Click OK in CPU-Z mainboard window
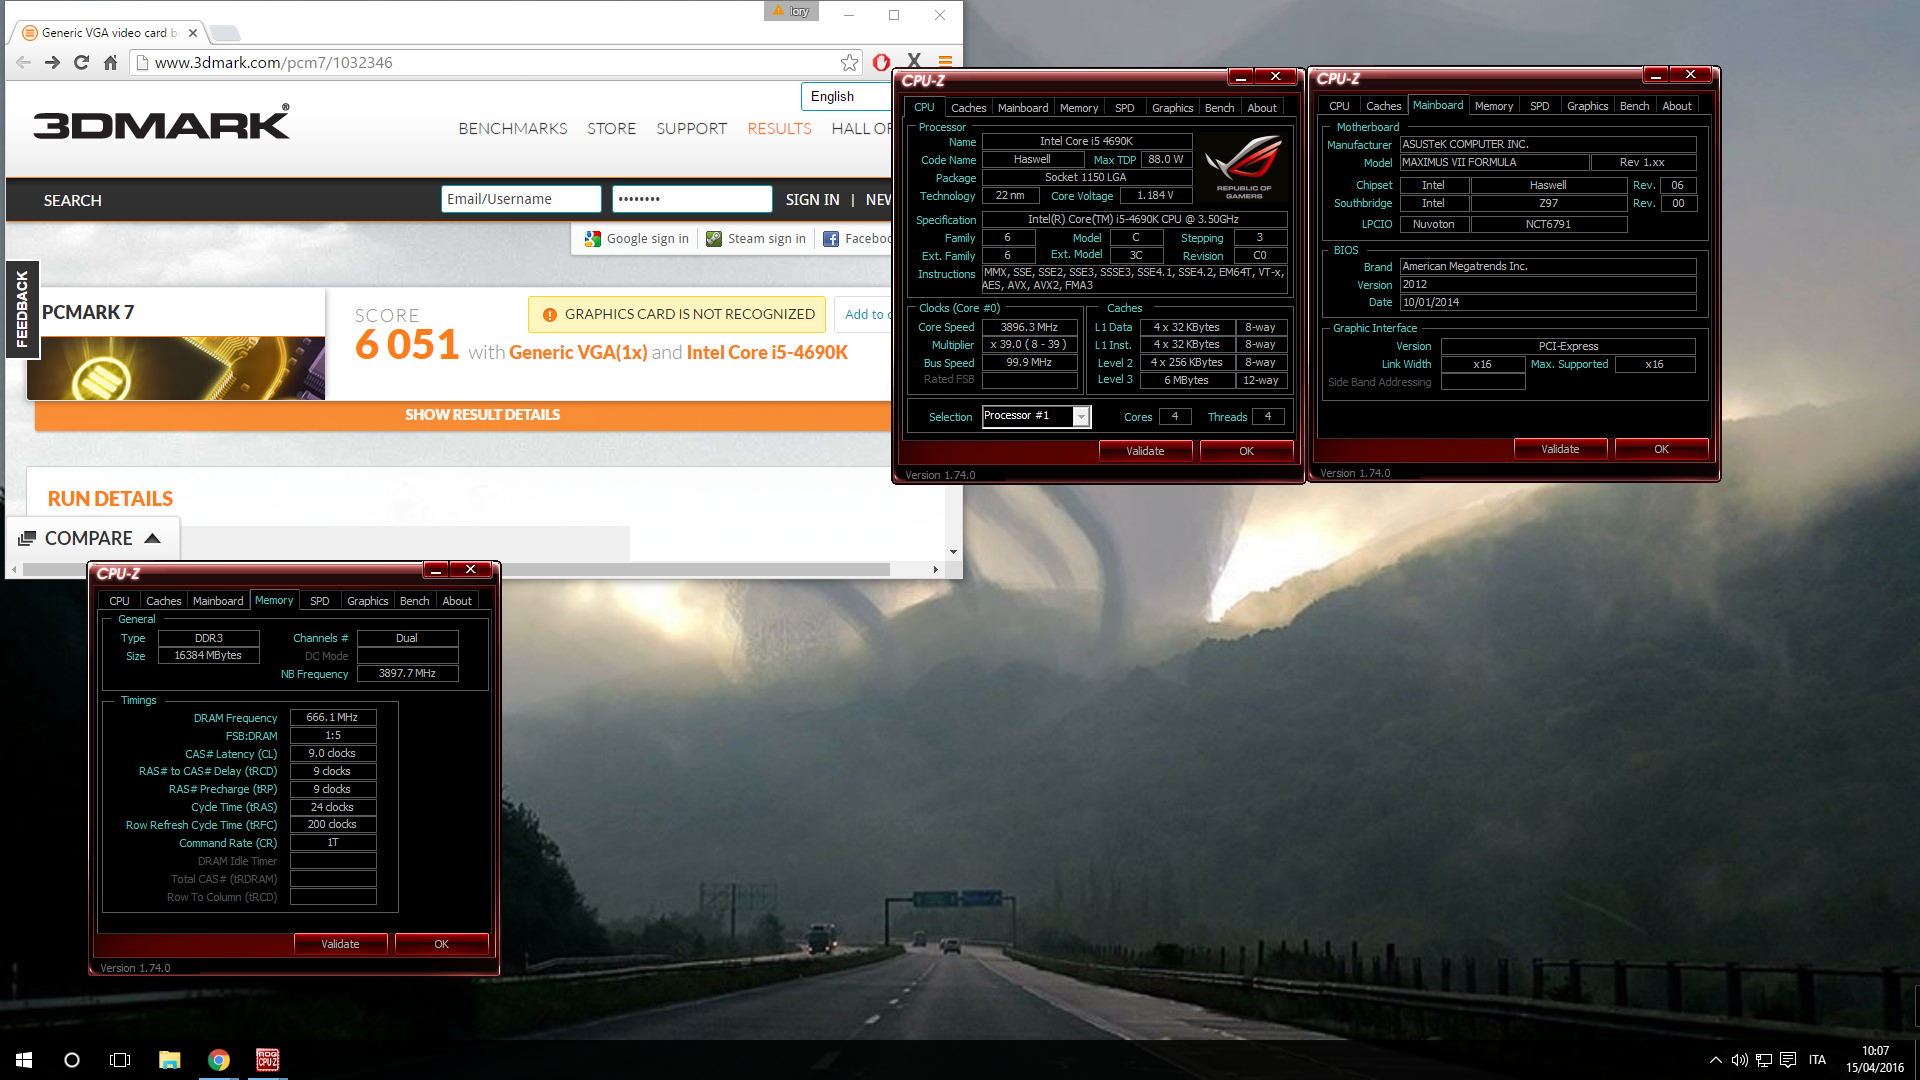Image resolution: width=1920 pixels, height=1080 pixels. coord(1661,449)
